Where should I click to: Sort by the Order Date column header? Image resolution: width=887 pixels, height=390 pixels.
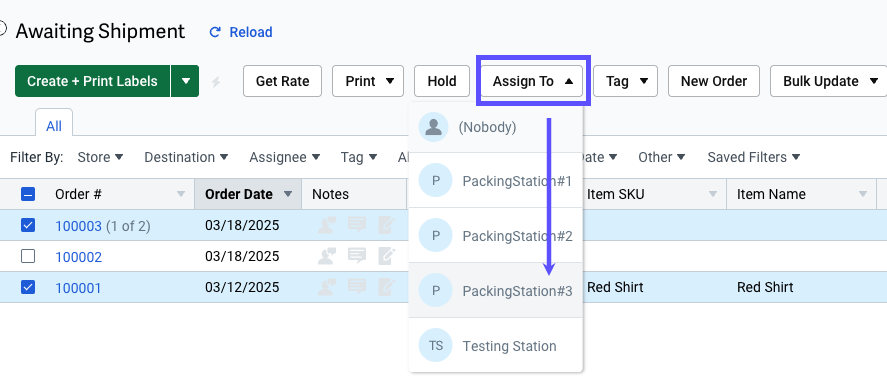248,194
